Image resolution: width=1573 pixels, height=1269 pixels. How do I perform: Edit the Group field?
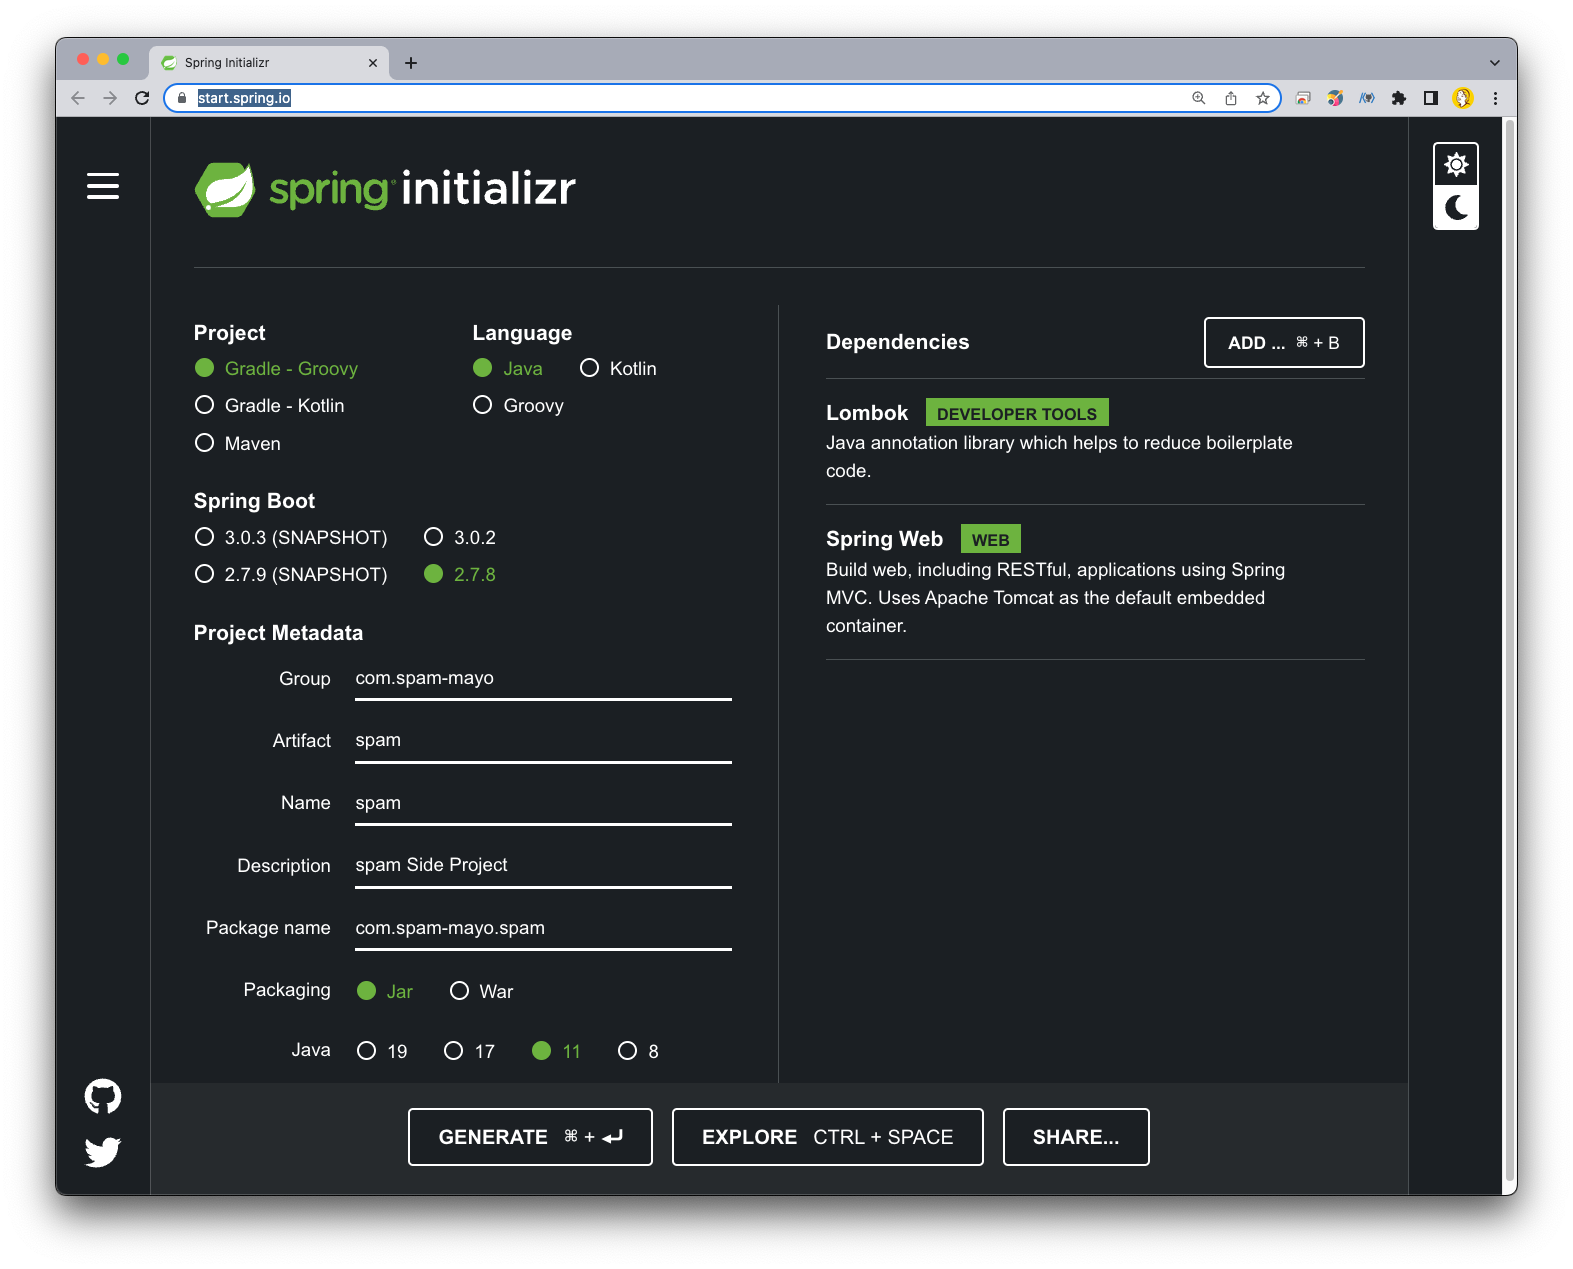point(543,678)
